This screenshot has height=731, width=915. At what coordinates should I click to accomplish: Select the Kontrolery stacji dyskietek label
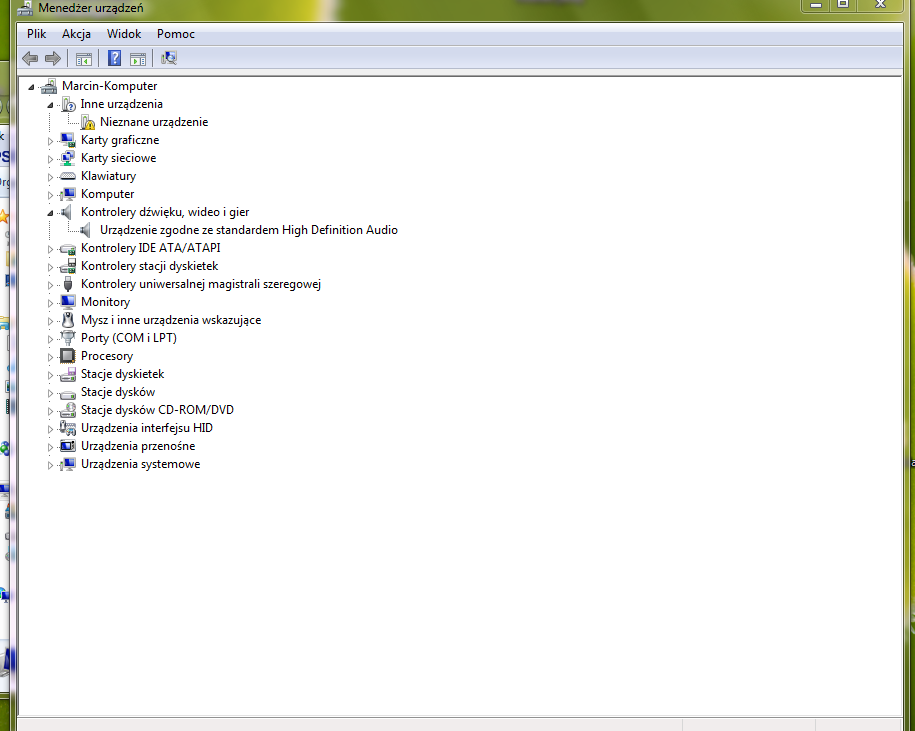click(x=149, y=266)
